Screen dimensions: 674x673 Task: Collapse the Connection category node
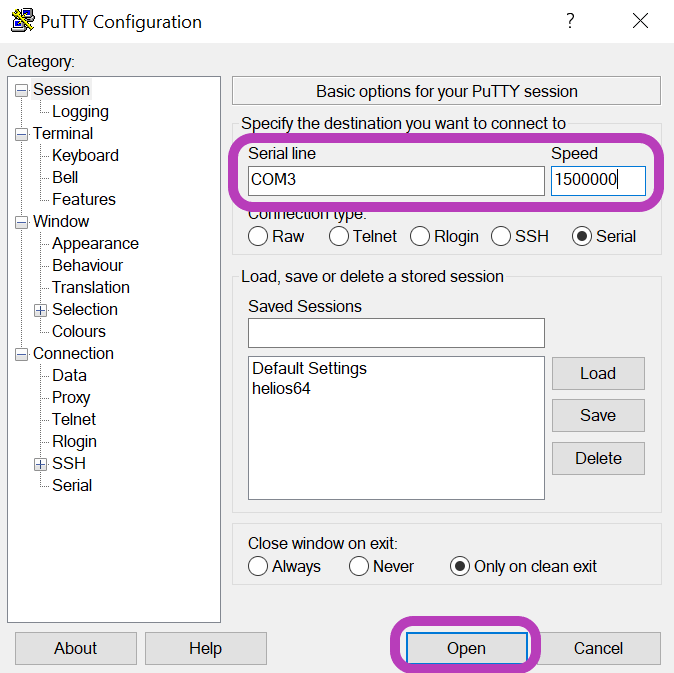(21, 354)
